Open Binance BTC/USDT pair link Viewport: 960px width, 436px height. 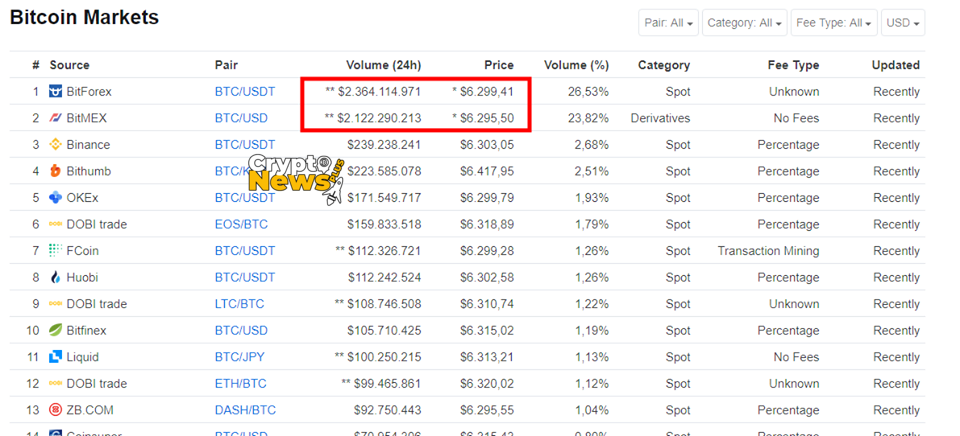tap(245, 145)
